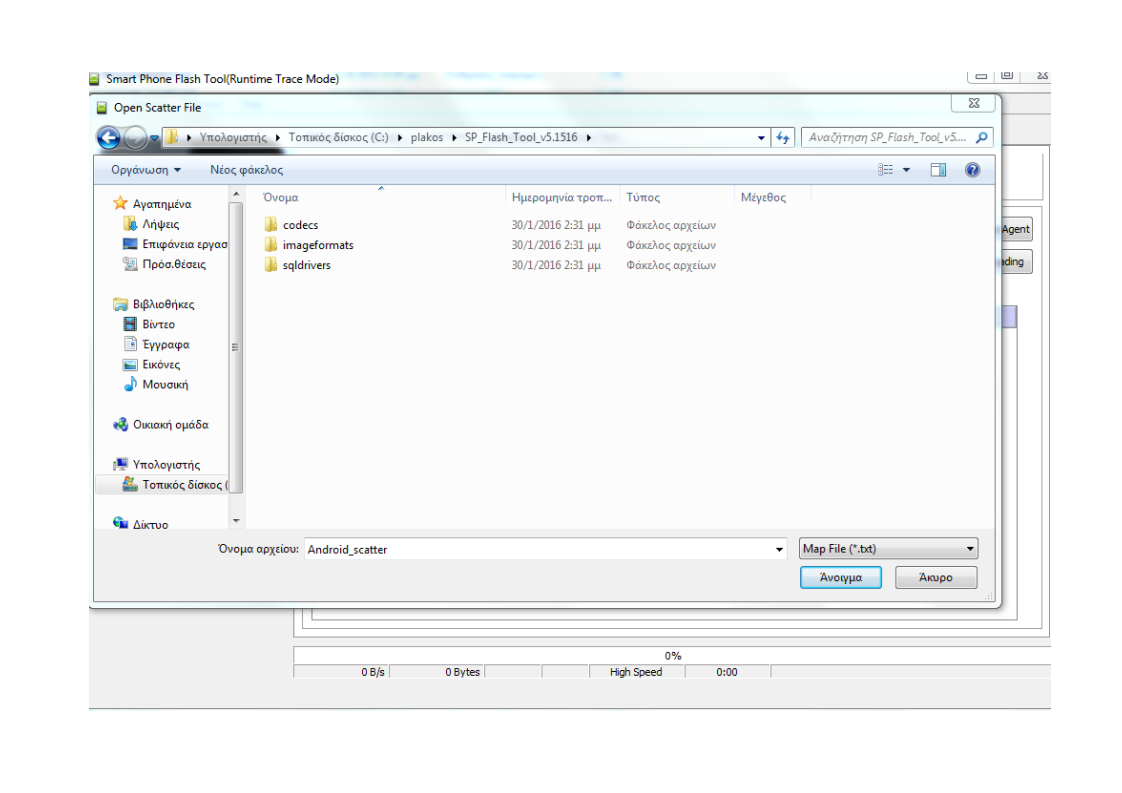The height and width of the screenshot is (793, 1122).
Task: Click High Speed in Flash Tool status bar
Action: click(636, 672)
